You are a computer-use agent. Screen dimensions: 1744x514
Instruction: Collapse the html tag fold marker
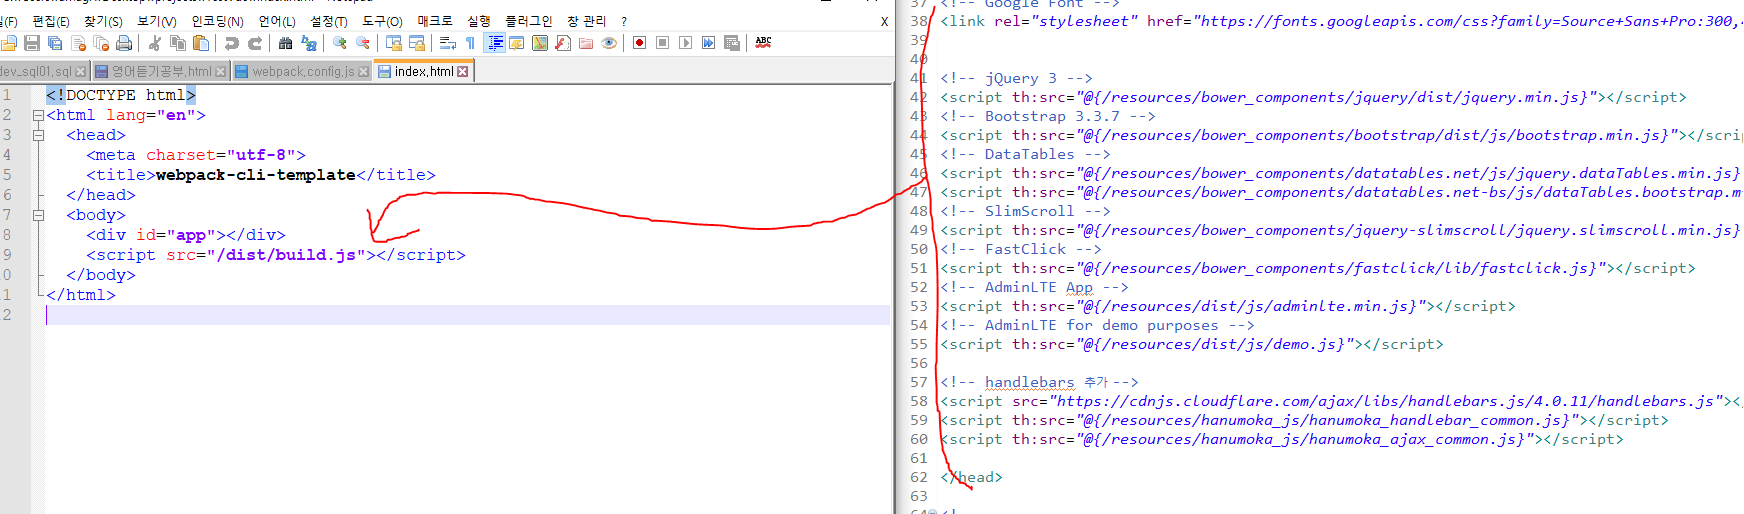pyautogui.click(x=38, y=115)
